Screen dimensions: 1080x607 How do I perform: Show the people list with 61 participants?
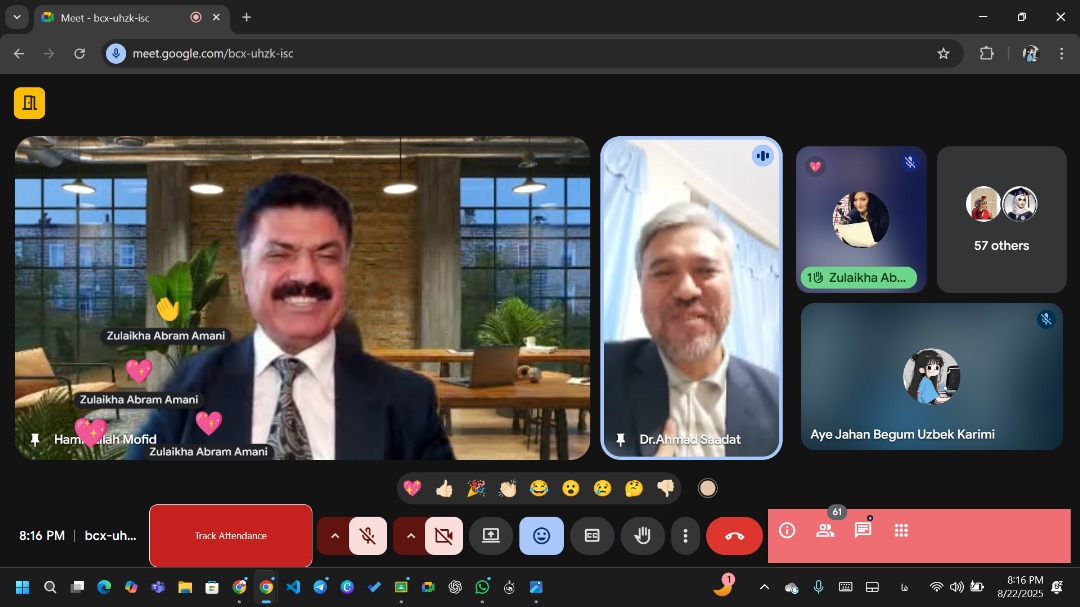click(x=825, y=531)
